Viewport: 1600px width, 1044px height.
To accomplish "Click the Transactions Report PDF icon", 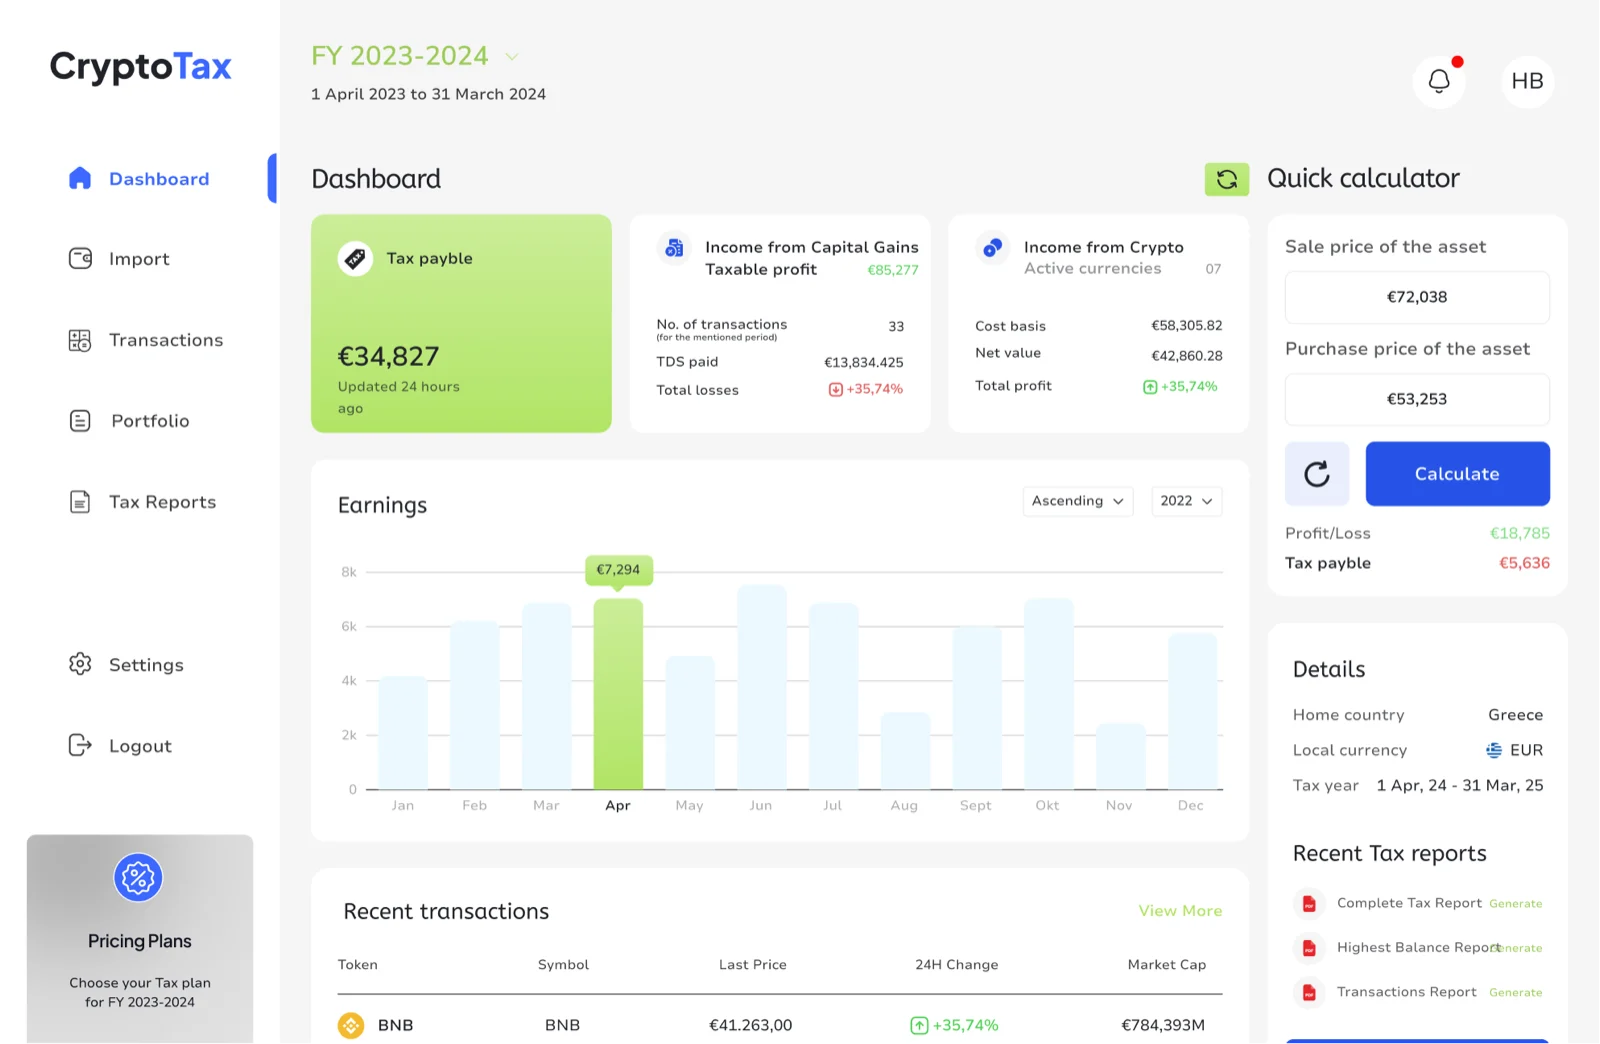I will pos(1309,992).
